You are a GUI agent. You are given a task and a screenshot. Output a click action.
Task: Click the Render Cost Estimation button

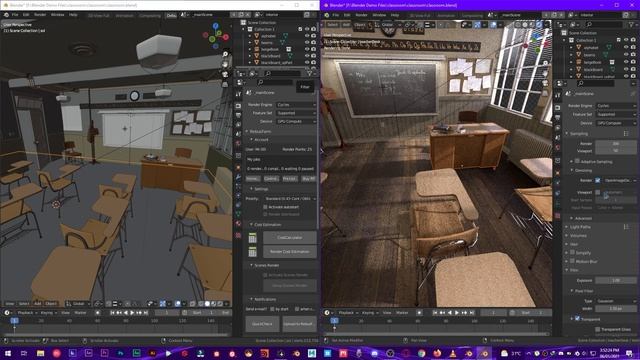(290, 252)
